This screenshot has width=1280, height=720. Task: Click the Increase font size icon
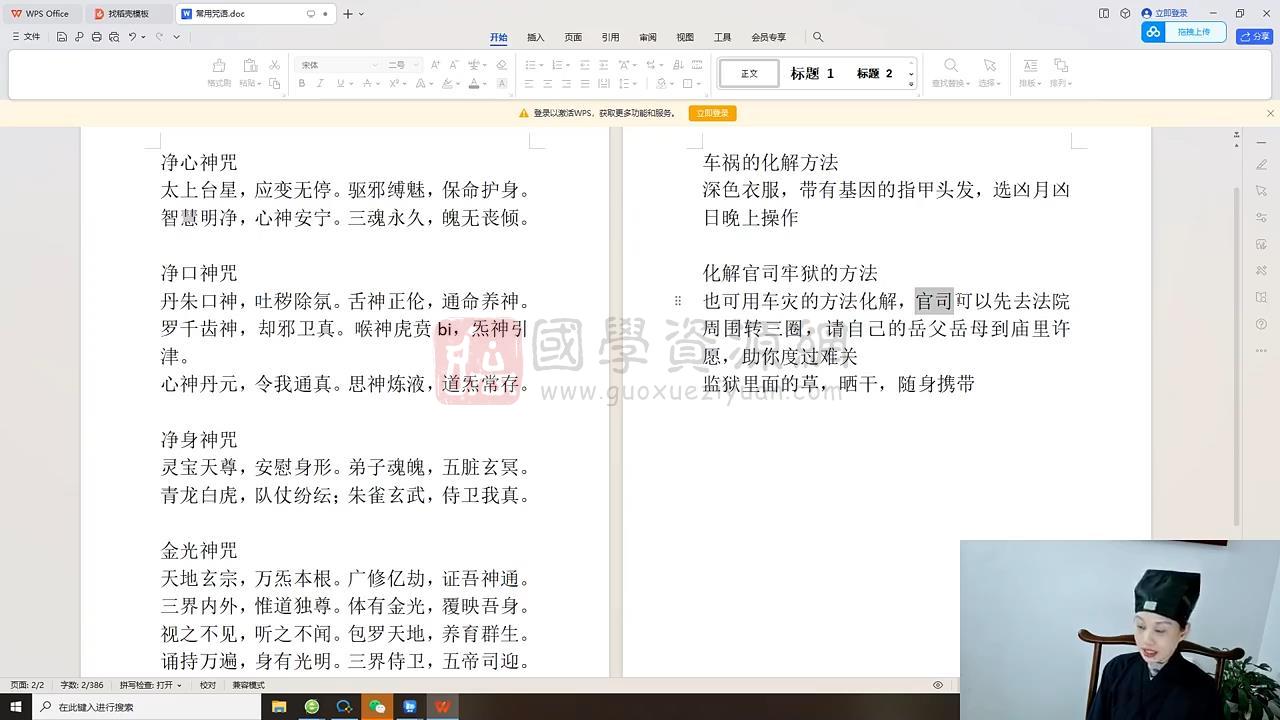(x=434, y=65)
